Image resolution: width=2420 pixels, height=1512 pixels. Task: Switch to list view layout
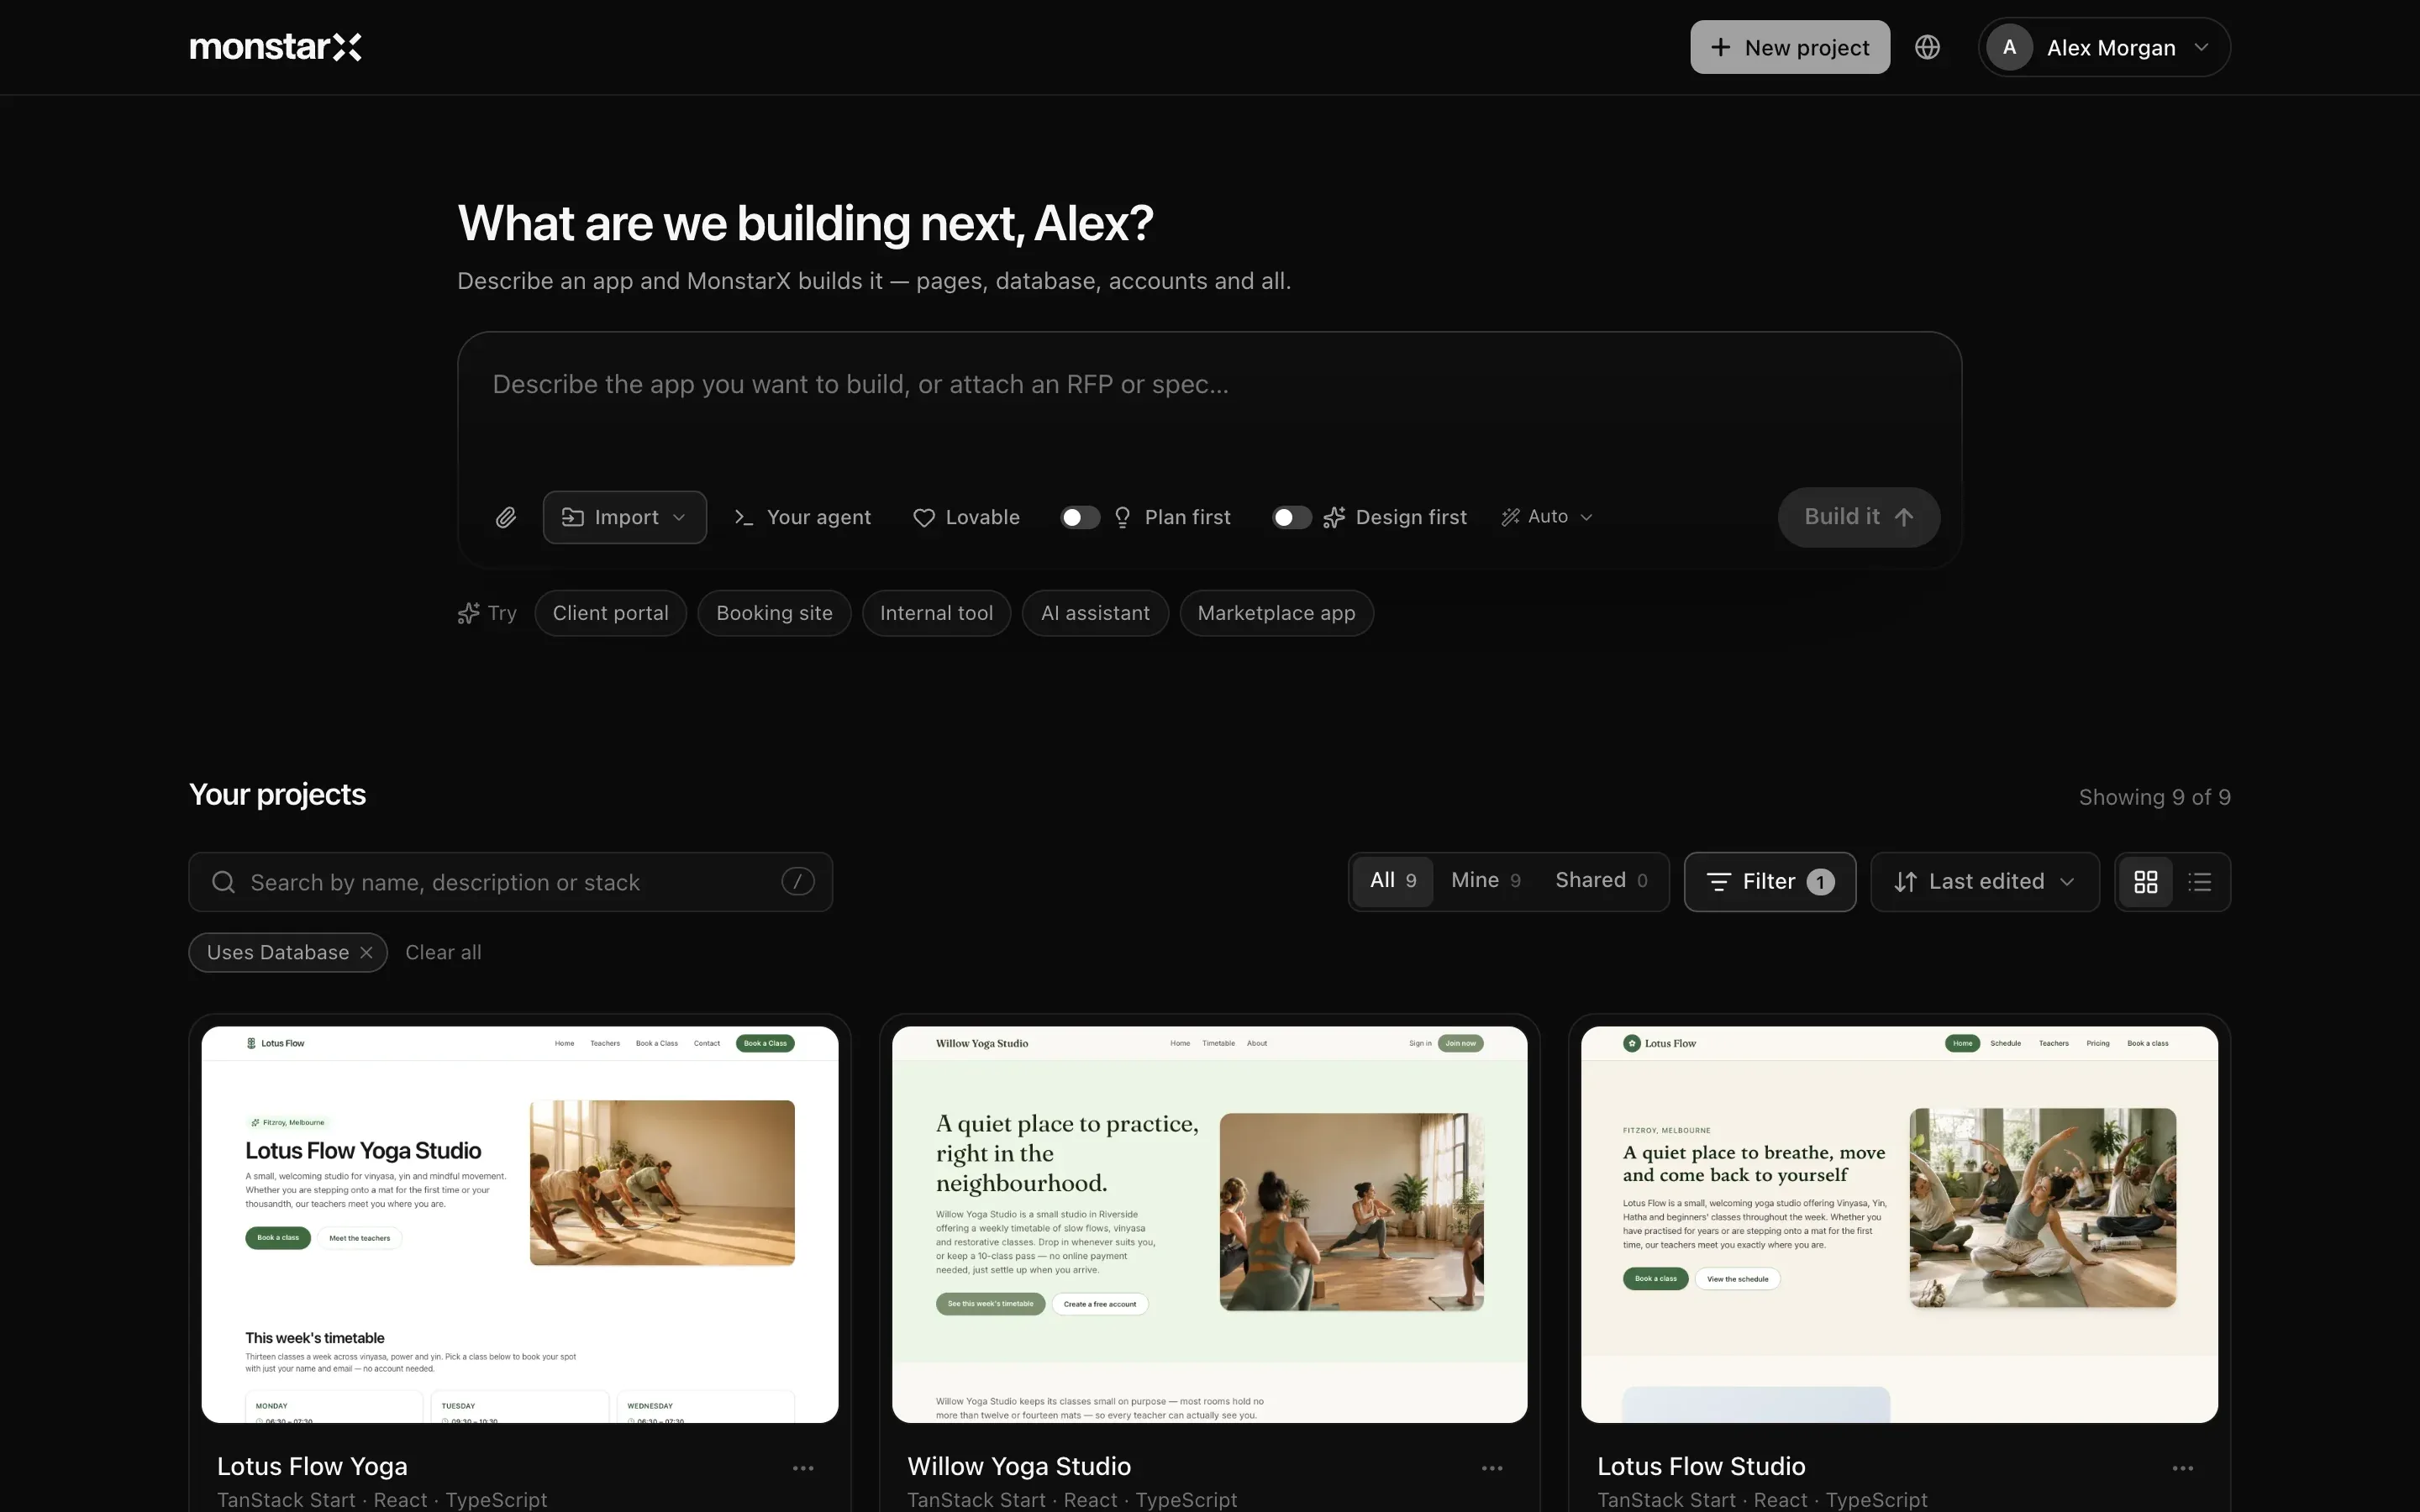[x=2199, y=882]
